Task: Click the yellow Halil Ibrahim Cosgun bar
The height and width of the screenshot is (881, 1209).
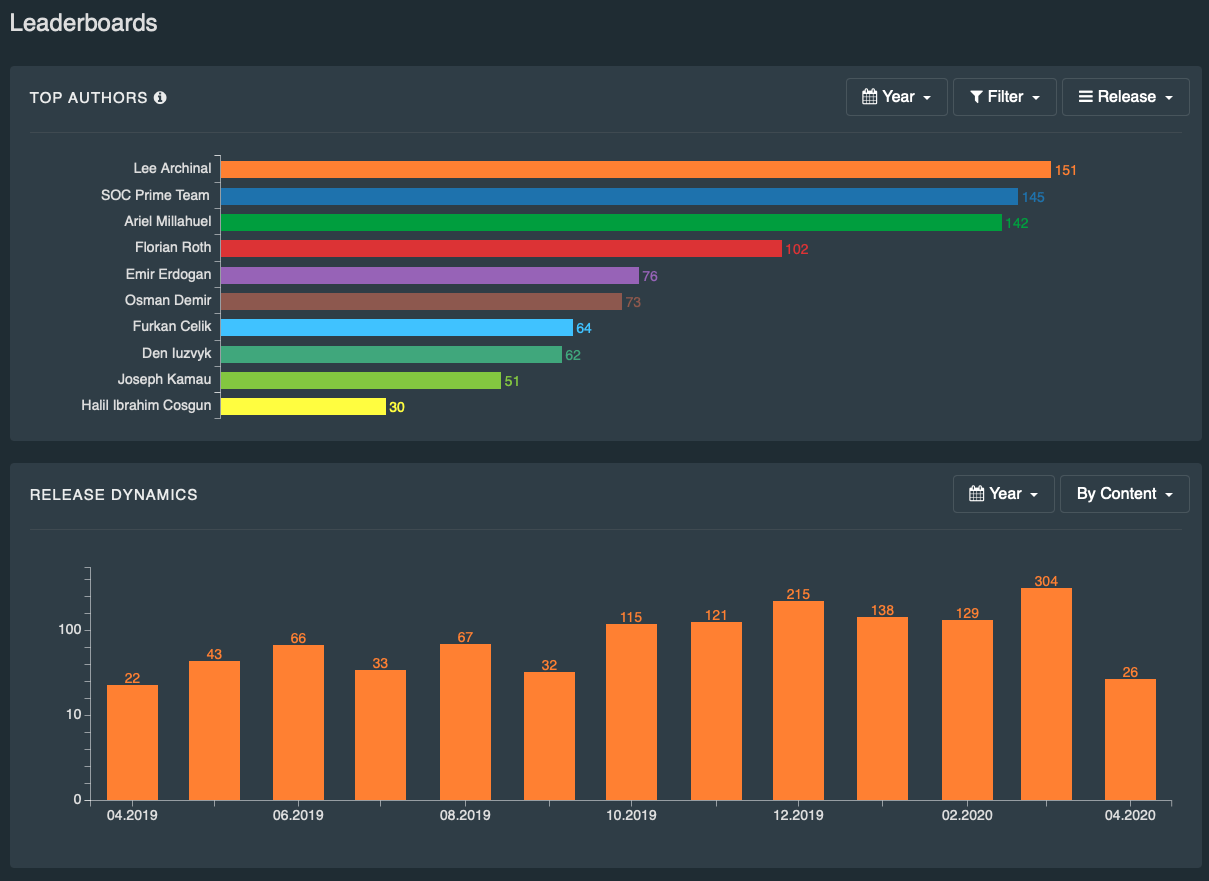Action: coord(302,406)
